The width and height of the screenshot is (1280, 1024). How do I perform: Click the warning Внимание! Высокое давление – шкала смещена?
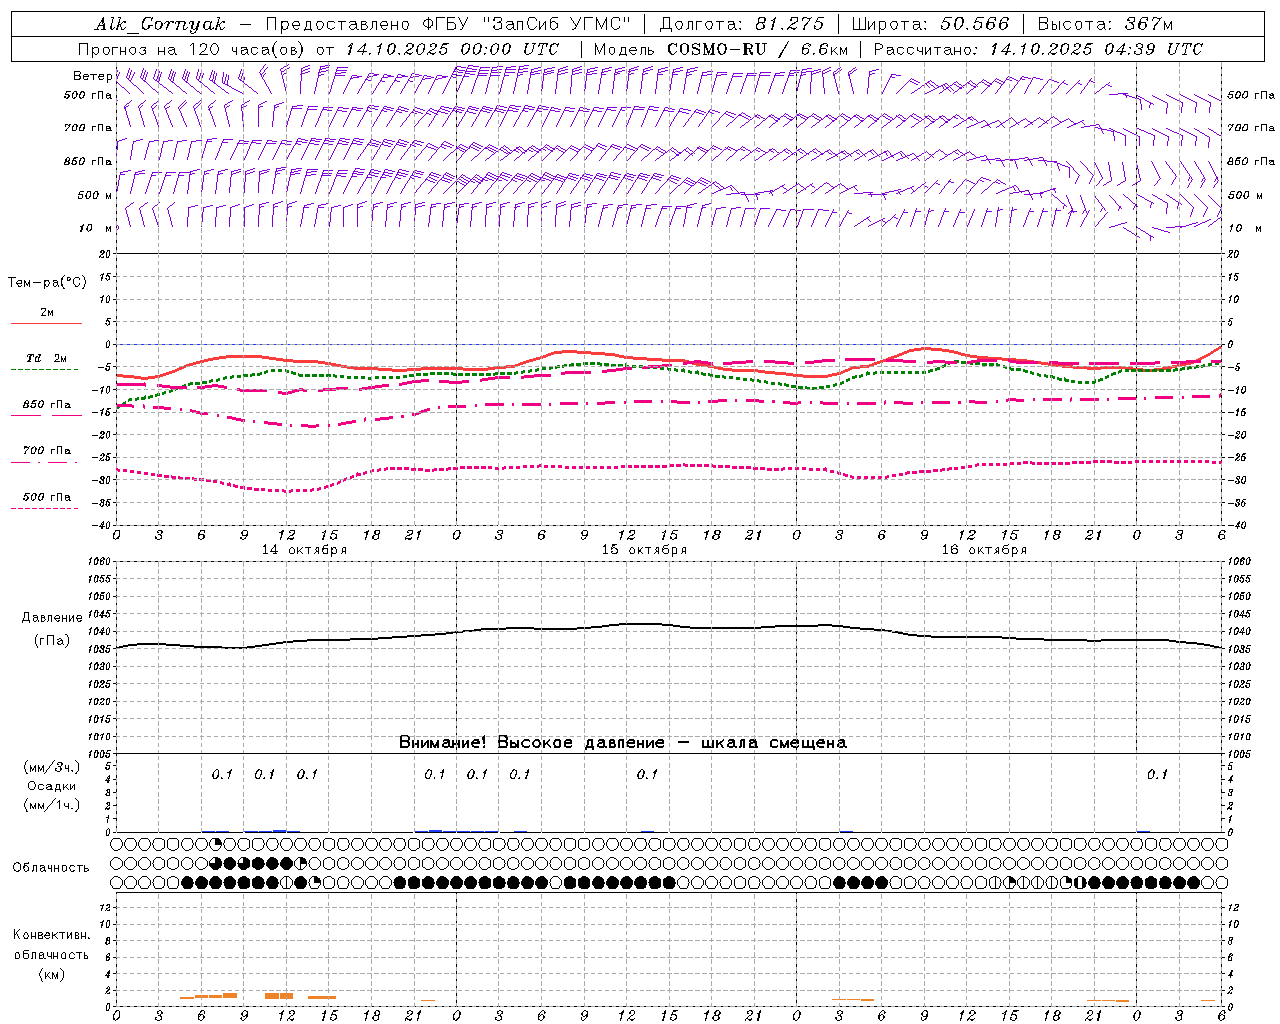[623, 743]
